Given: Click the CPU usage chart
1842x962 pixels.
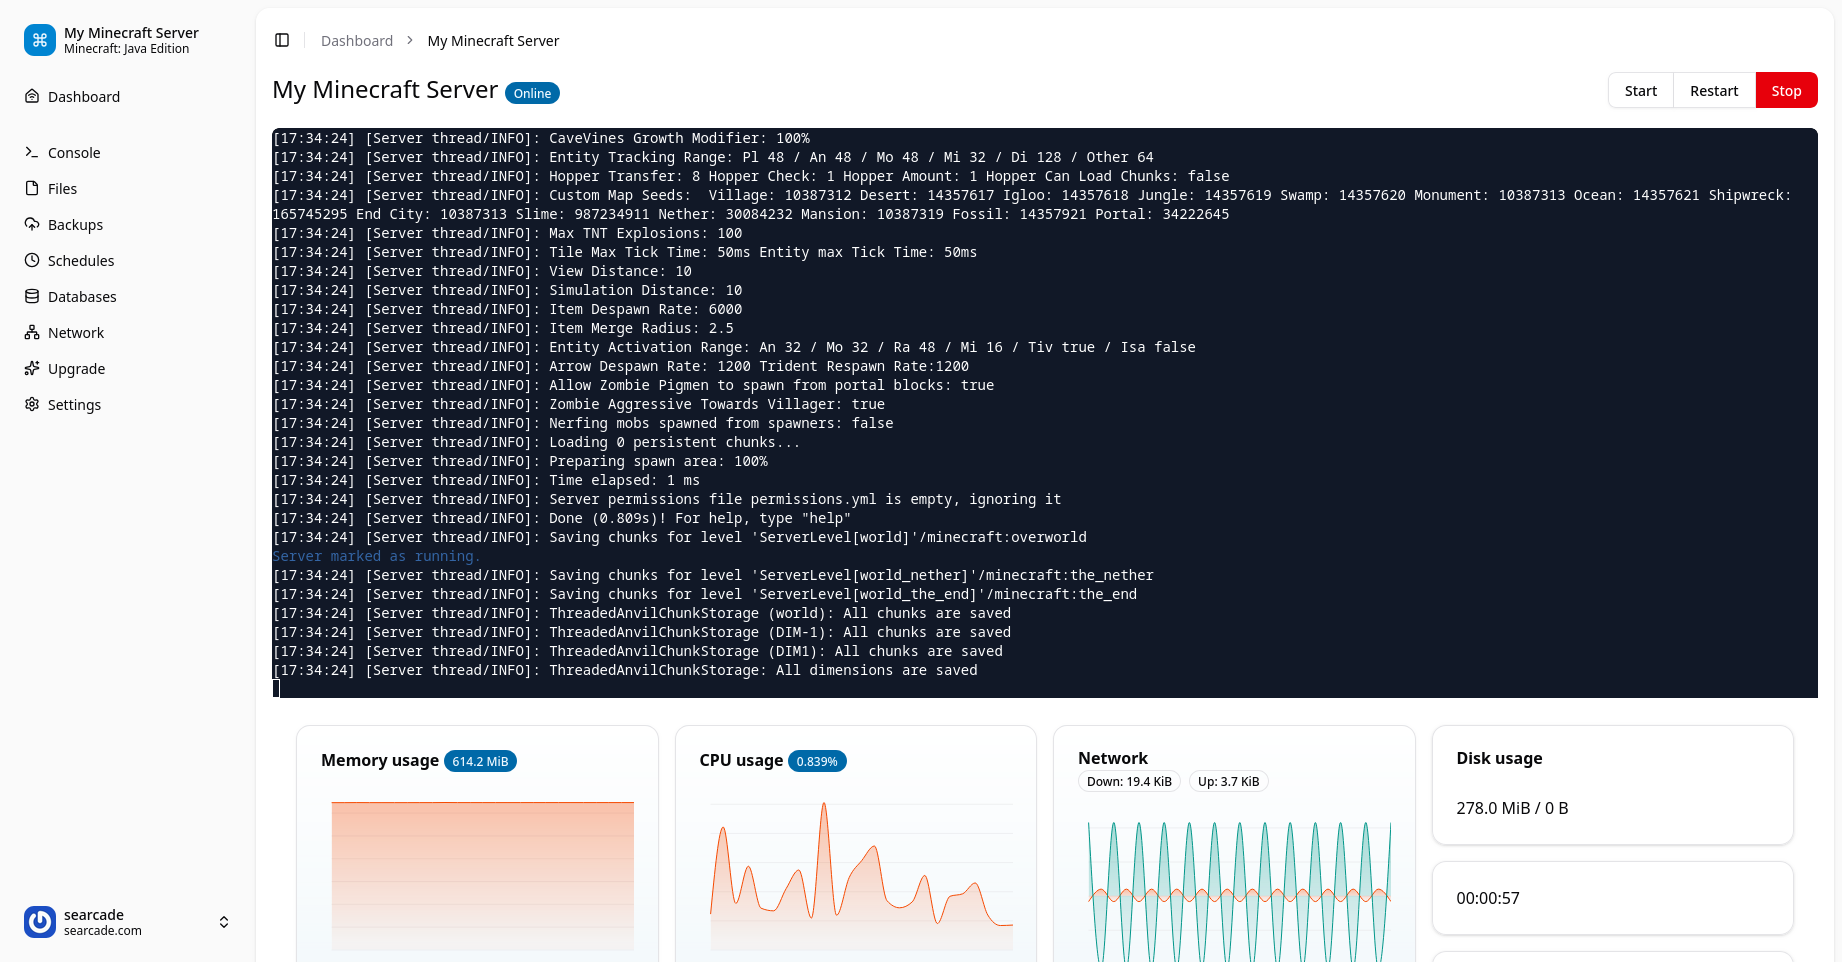Looking at the screenshot, I should [x=861, y=875].
